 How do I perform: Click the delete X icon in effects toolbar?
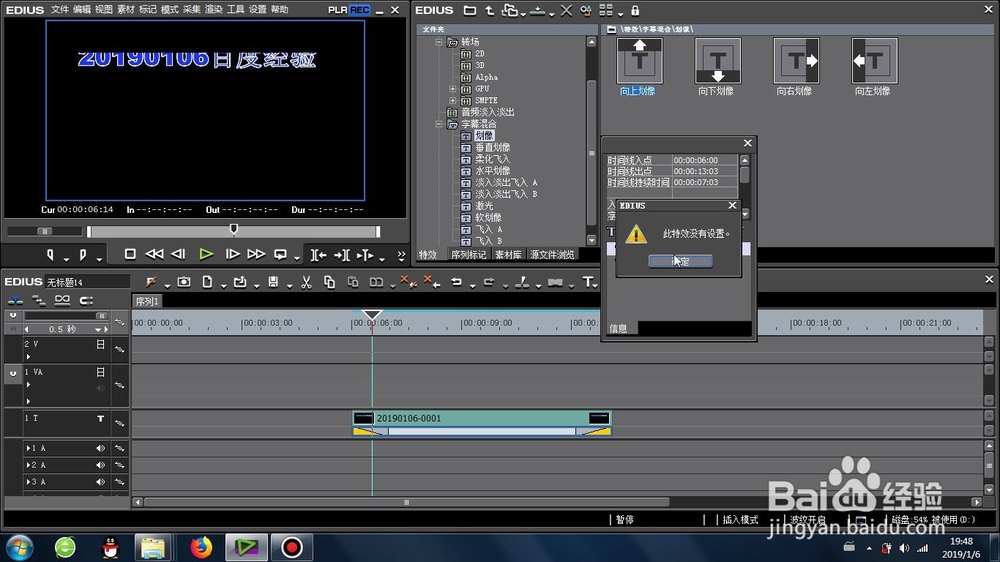(566, 10)
